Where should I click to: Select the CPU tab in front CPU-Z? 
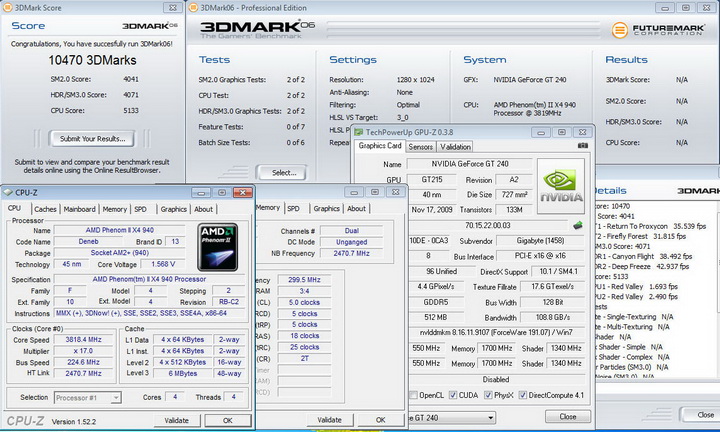[x=15, y=208]
